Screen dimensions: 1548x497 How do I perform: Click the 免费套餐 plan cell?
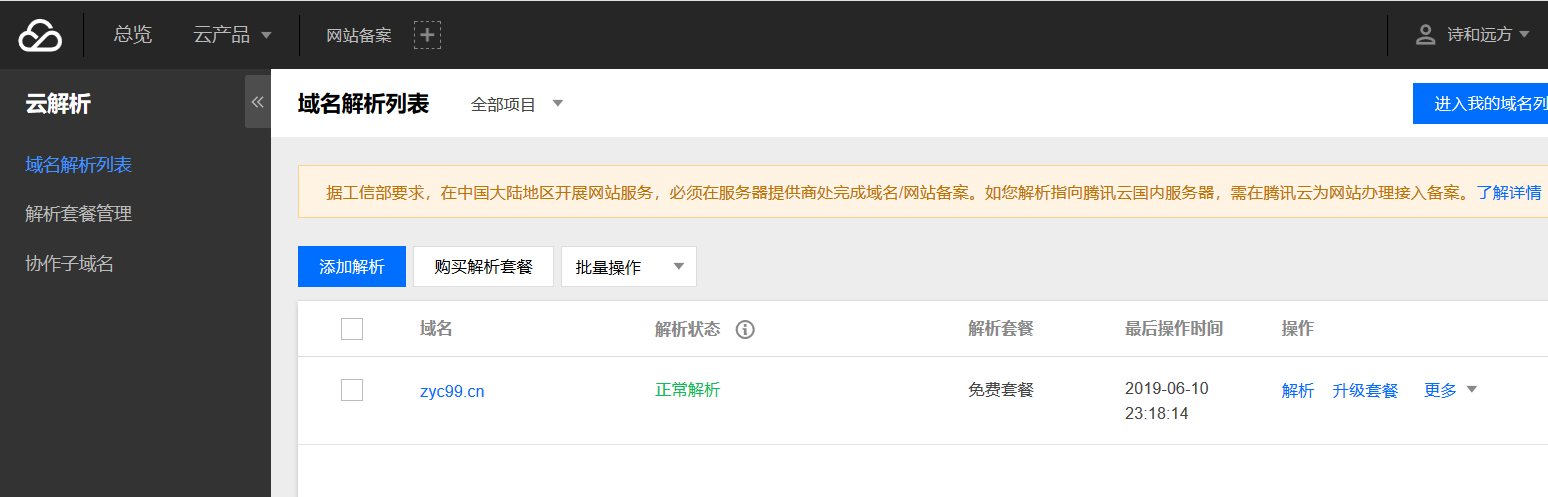coord(1001,389)
